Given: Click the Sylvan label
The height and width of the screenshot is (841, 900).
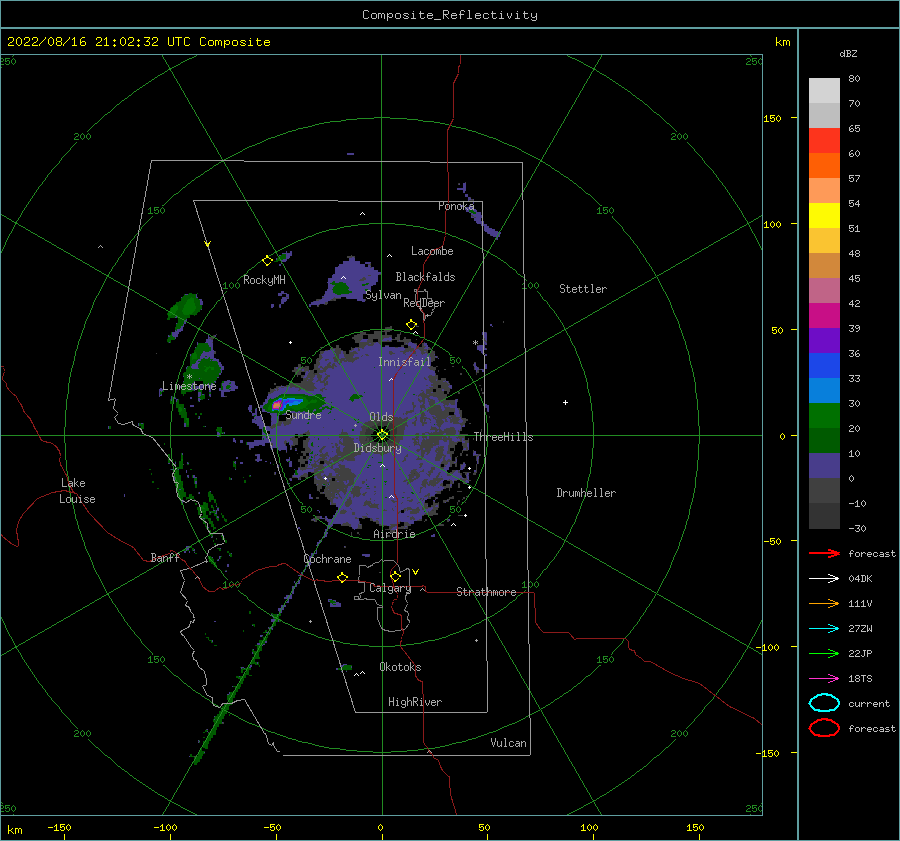Looking at the screenshot, I should click(383, 295).
